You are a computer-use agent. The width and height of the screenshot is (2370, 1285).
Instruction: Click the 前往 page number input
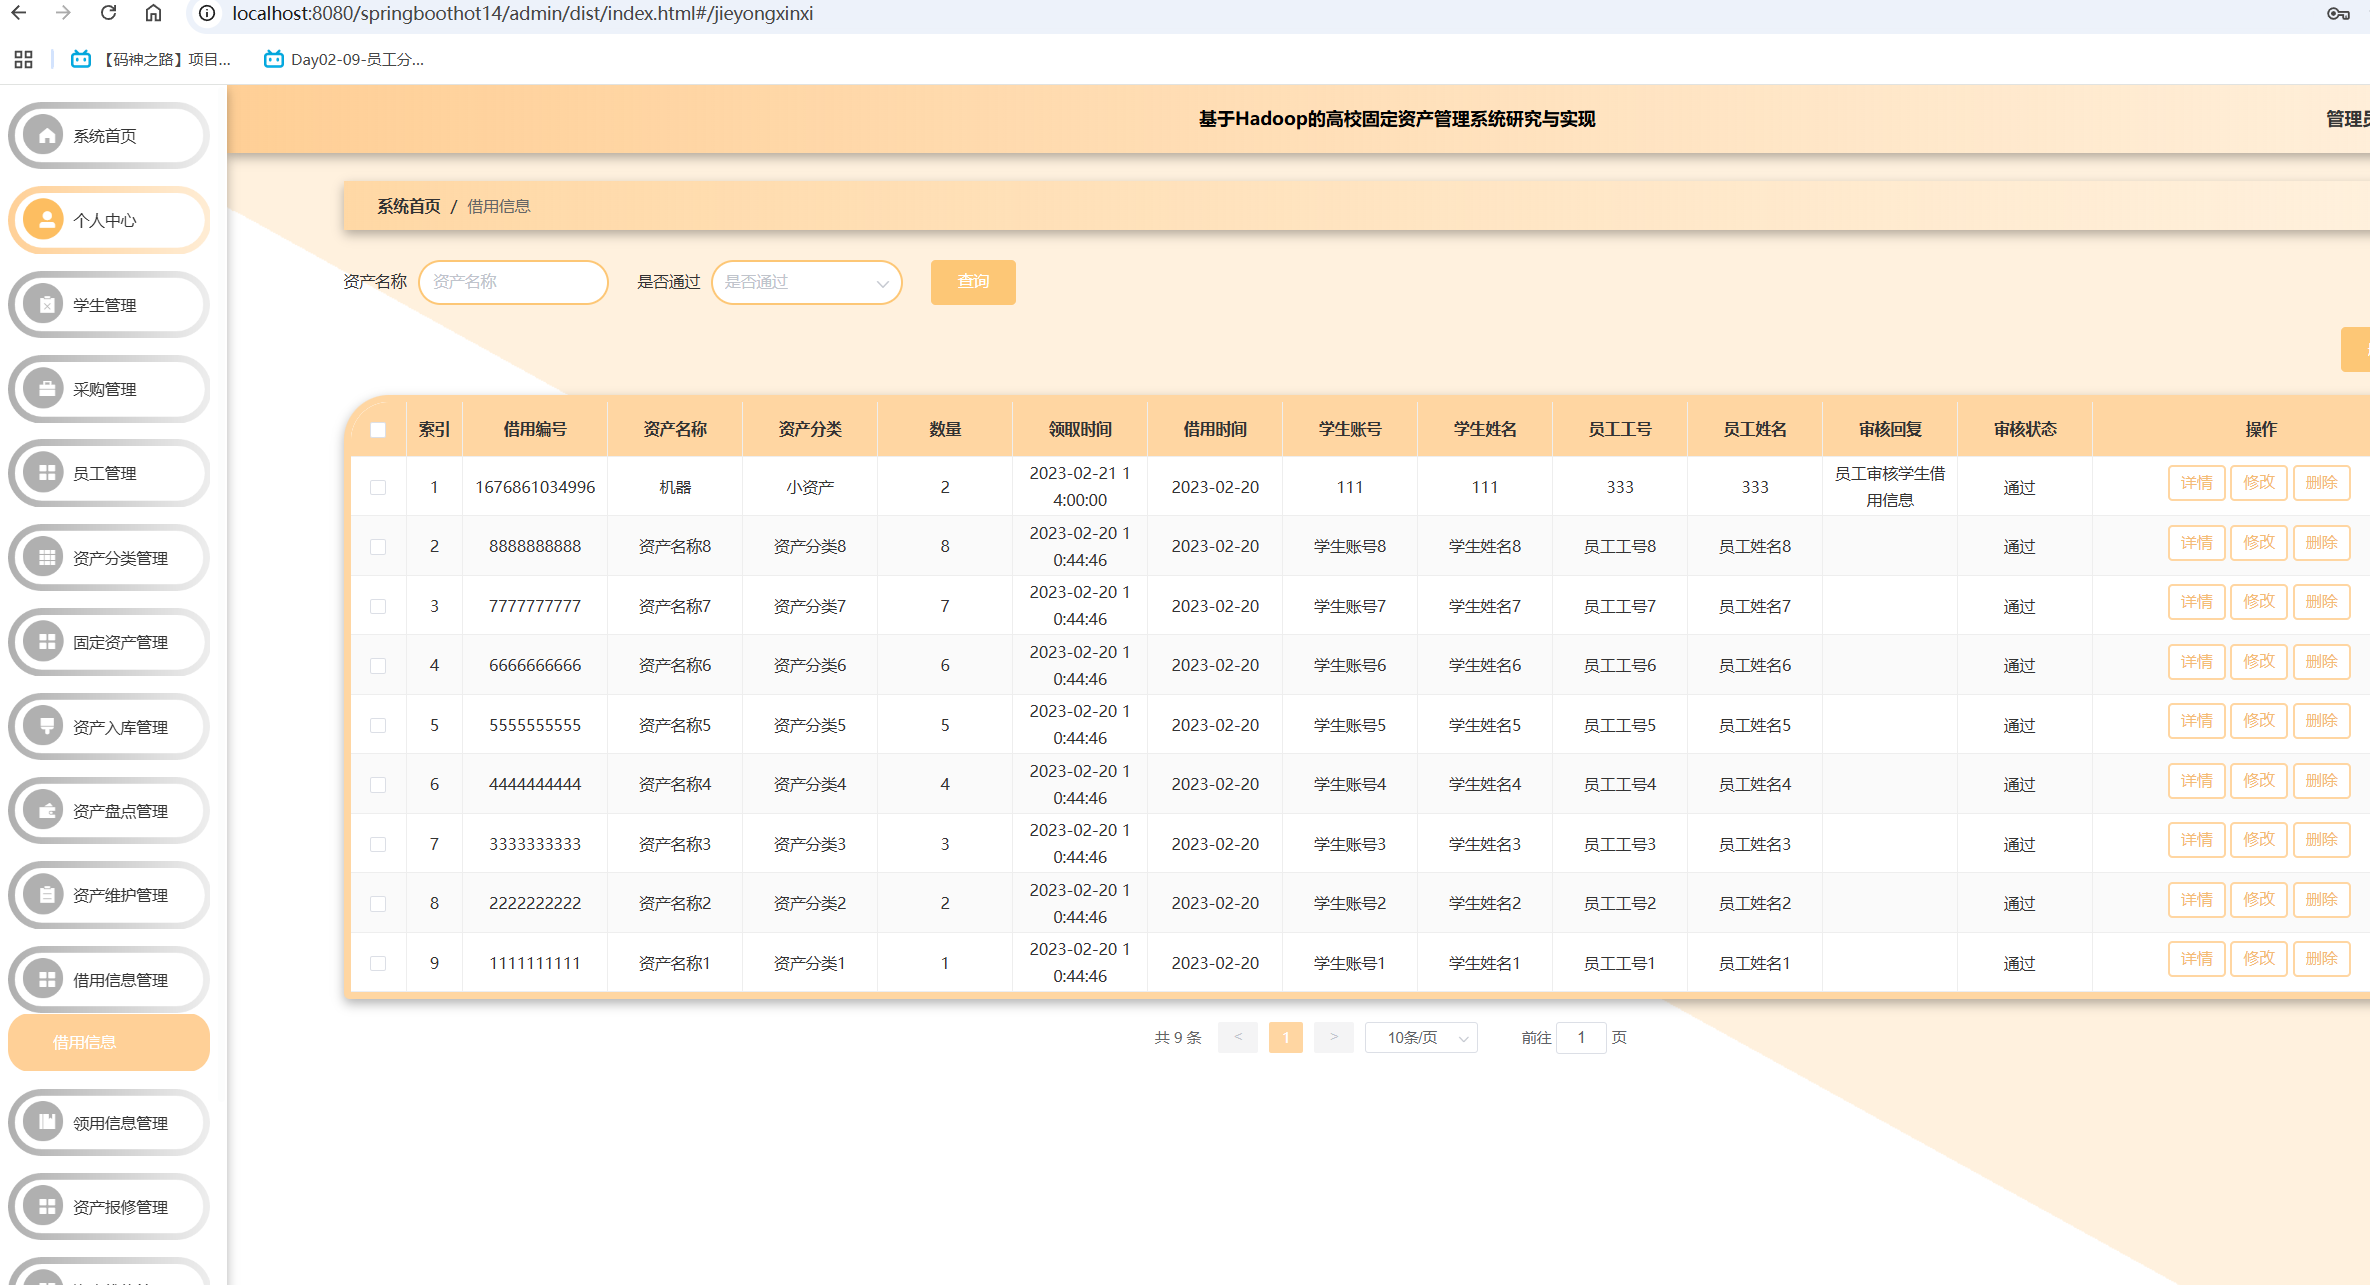1581,1037
